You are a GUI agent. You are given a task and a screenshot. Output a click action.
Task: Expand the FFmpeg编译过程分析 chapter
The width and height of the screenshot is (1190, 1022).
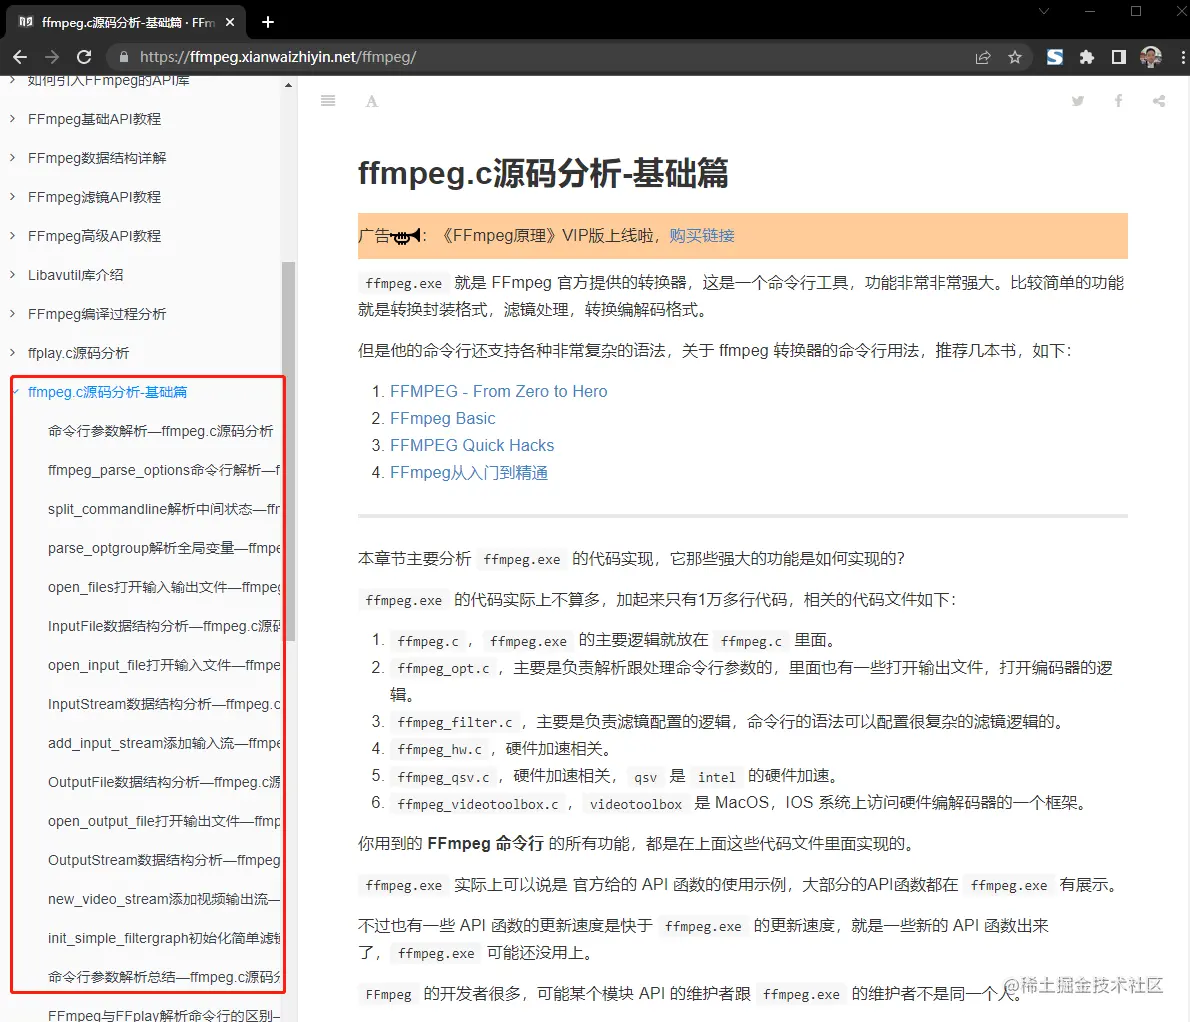pos(12,313)
